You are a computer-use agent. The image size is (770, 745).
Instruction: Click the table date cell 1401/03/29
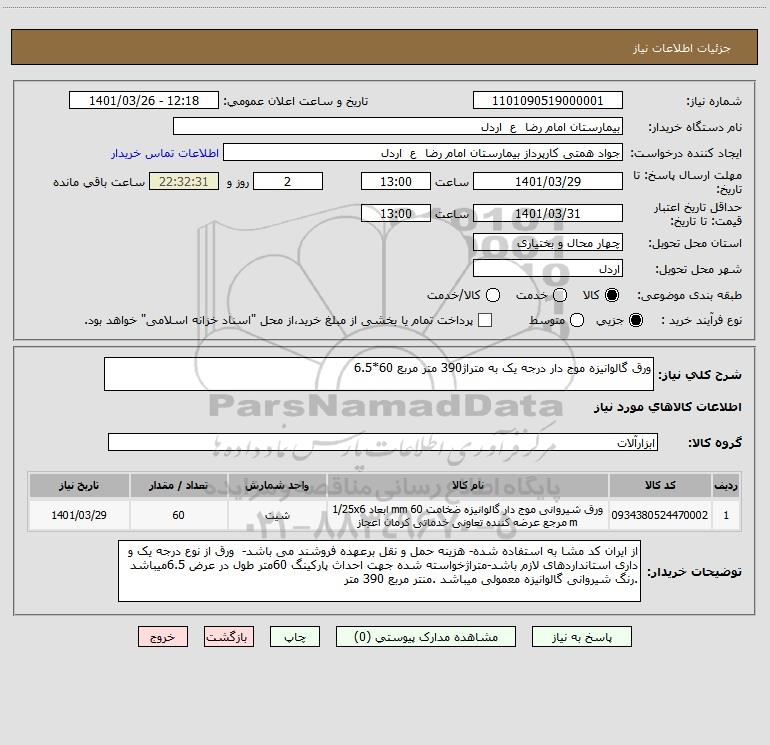coord(79,515)
